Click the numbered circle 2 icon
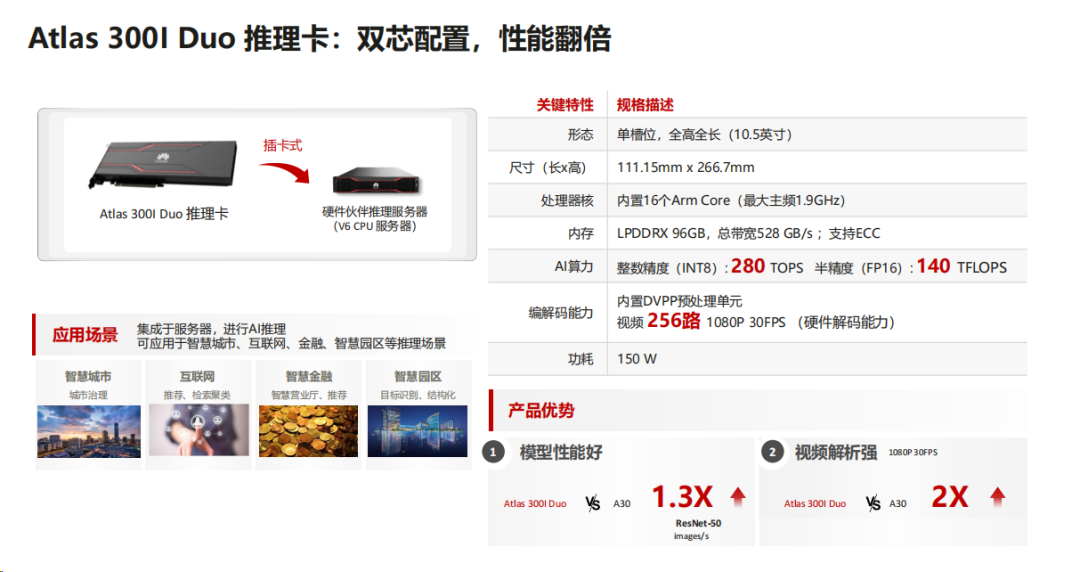 [x=772, y=453]
